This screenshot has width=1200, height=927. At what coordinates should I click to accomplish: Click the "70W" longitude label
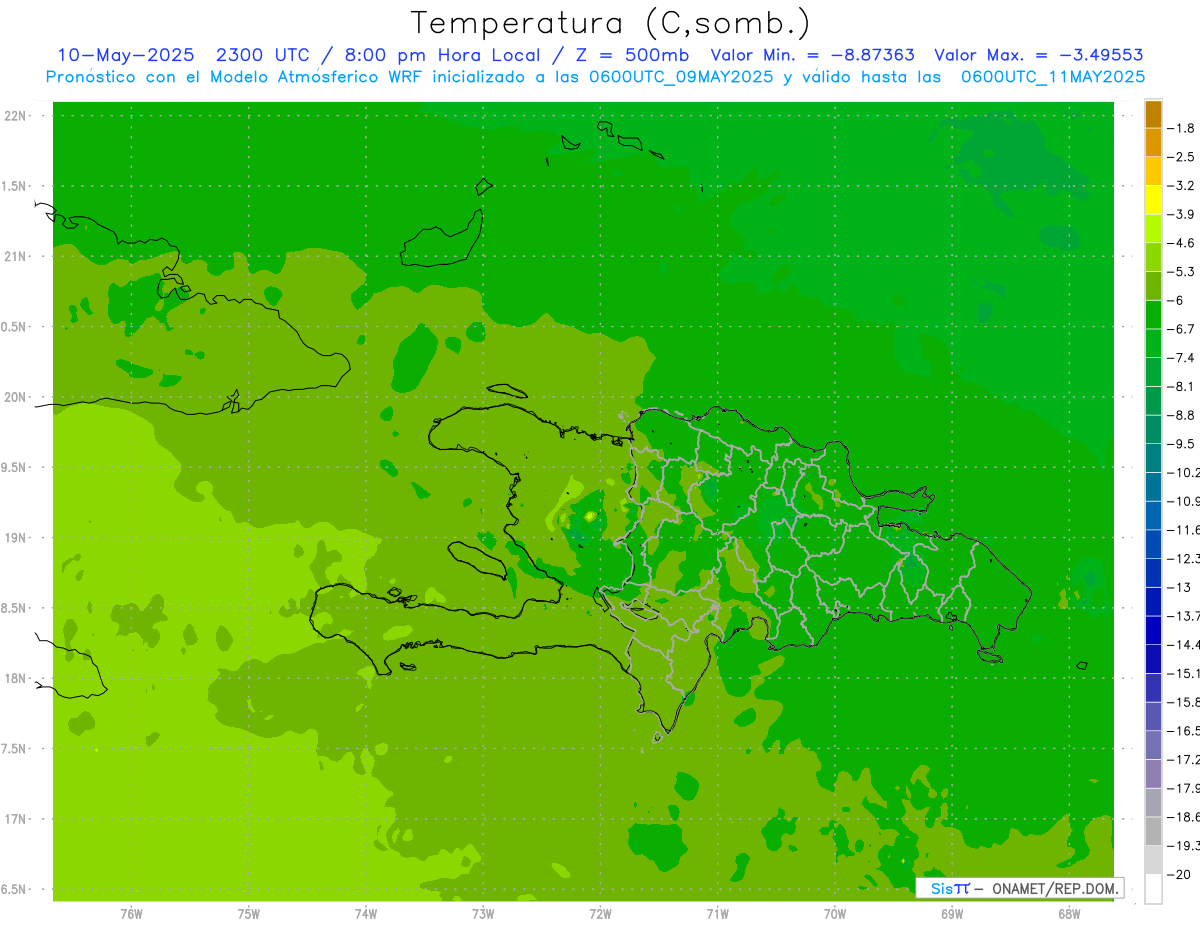(x=835, y=914)
